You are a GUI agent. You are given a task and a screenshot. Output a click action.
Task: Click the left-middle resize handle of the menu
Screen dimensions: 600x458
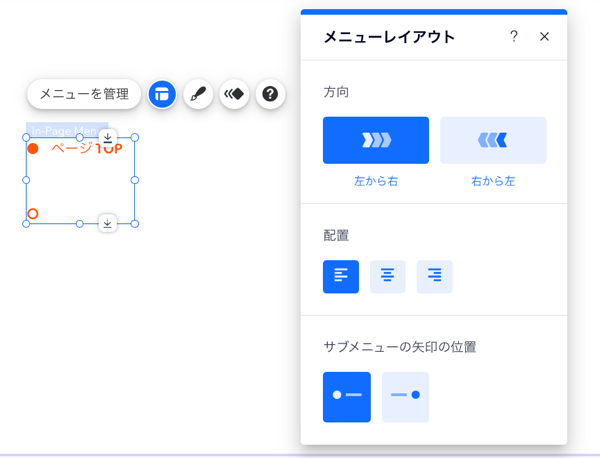tap(26, 180)
